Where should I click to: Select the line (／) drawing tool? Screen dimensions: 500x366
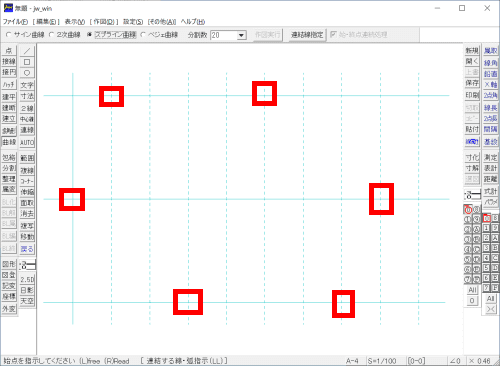(27, 51)
